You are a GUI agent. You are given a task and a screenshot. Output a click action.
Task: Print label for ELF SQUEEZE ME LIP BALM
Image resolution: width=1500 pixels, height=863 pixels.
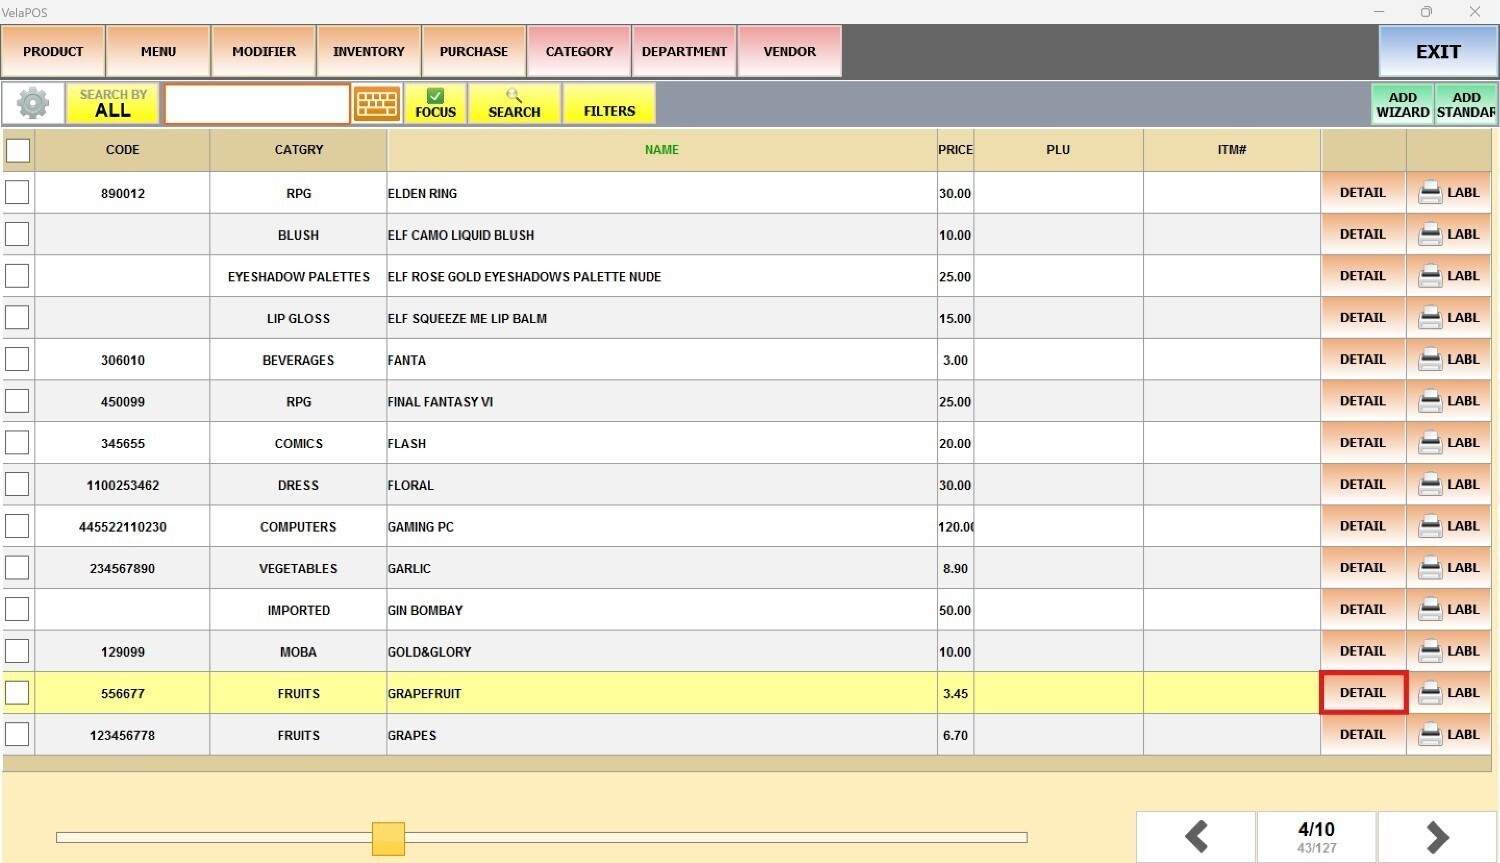click(x=1449, y=317)
